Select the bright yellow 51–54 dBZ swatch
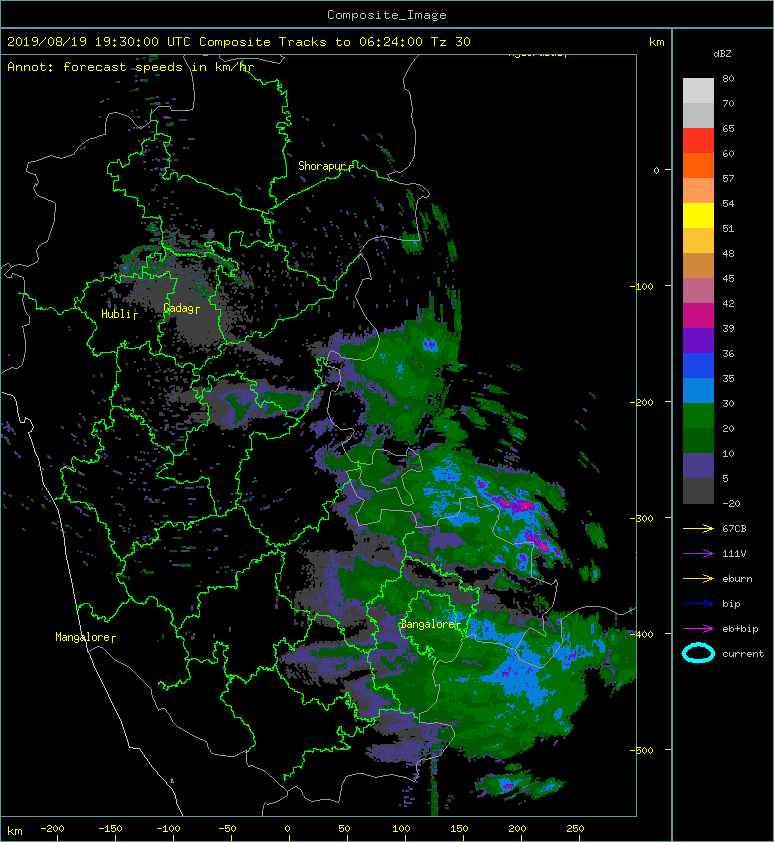This screenshot has width=774, height=842. pyautogui.click(x=698, y=215)
